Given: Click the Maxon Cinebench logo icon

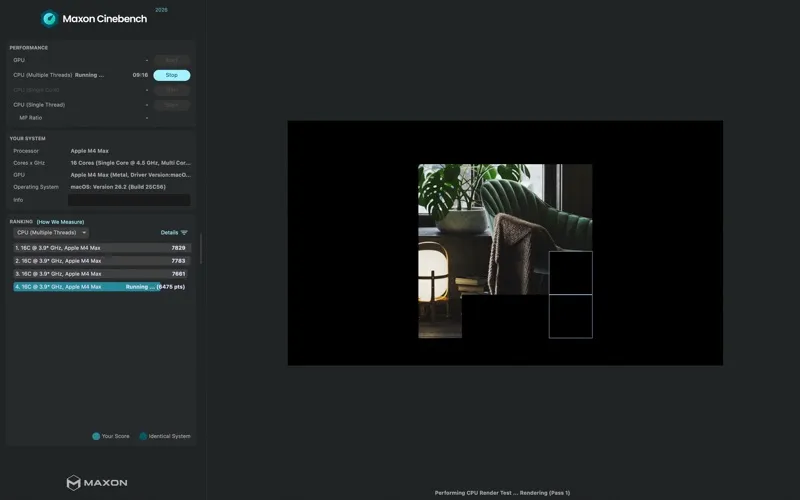Looking at the screenshot, I should tap(49, 19).
